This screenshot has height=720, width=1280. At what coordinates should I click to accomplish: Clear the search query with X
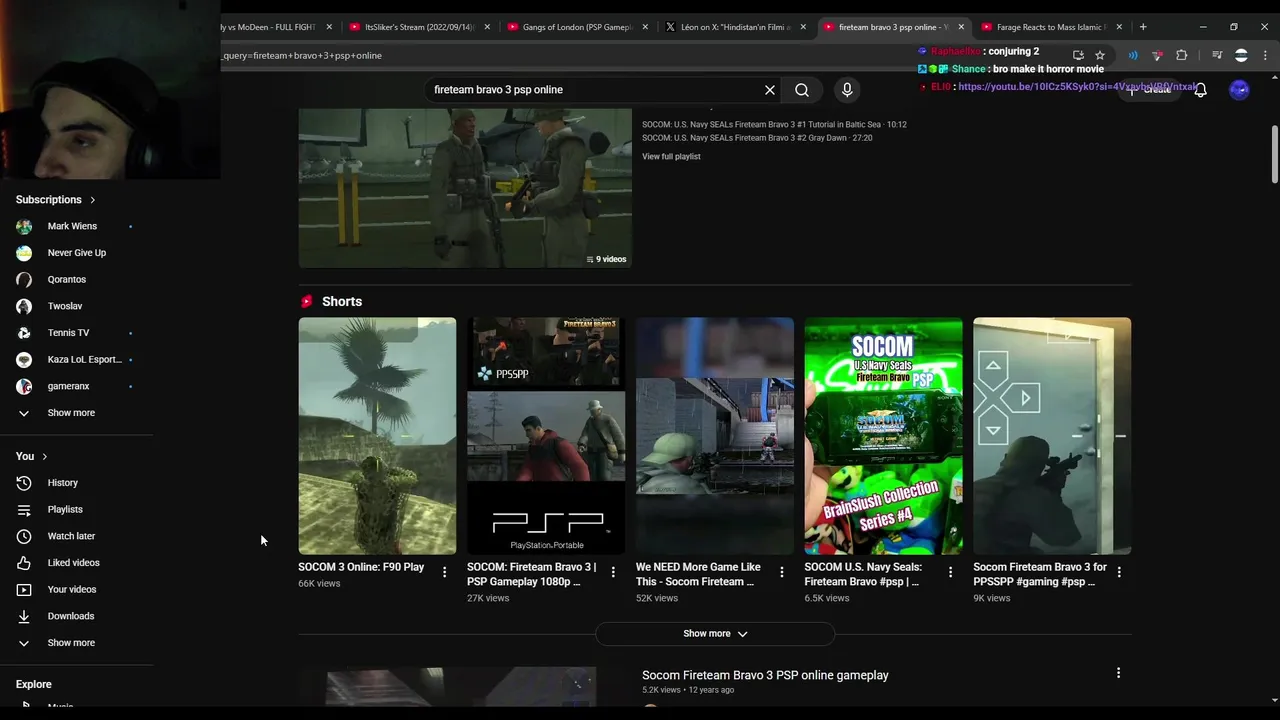[770, 90]
